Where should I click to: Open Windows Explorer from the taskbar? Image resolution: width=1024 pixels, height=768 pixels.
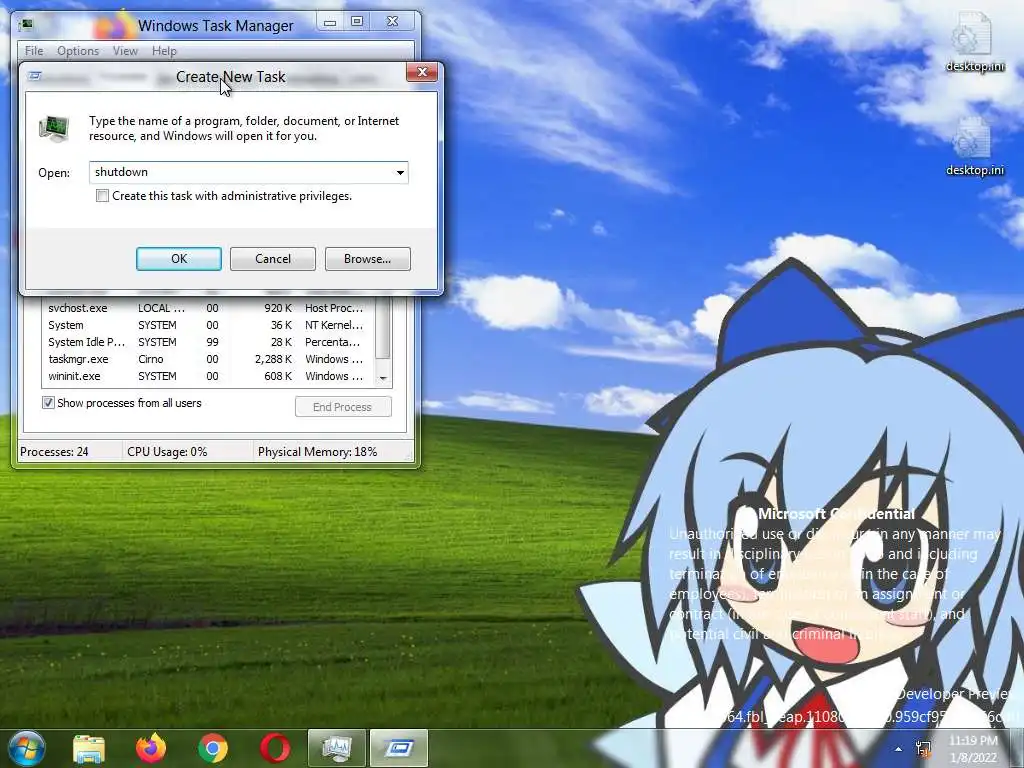(89, 748)
